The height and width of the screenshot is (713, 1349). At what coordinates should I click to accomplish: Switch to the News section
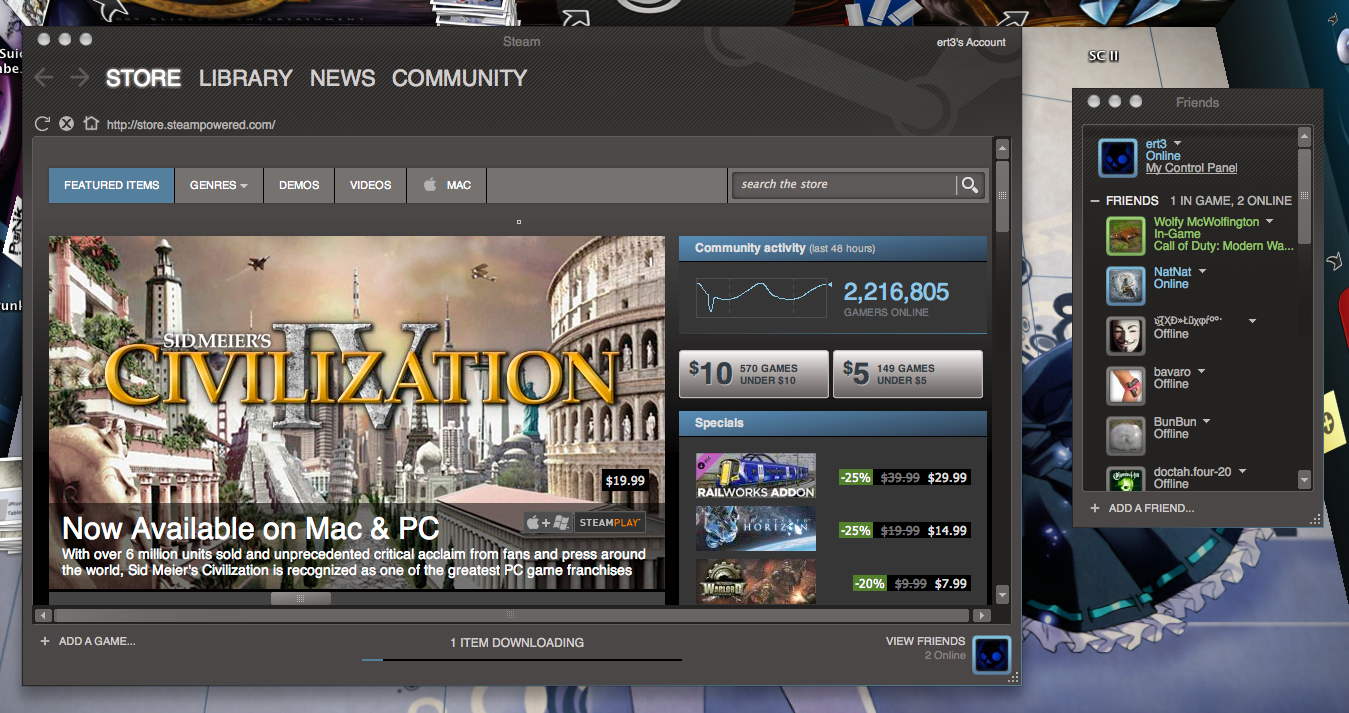tap(342, 78)
